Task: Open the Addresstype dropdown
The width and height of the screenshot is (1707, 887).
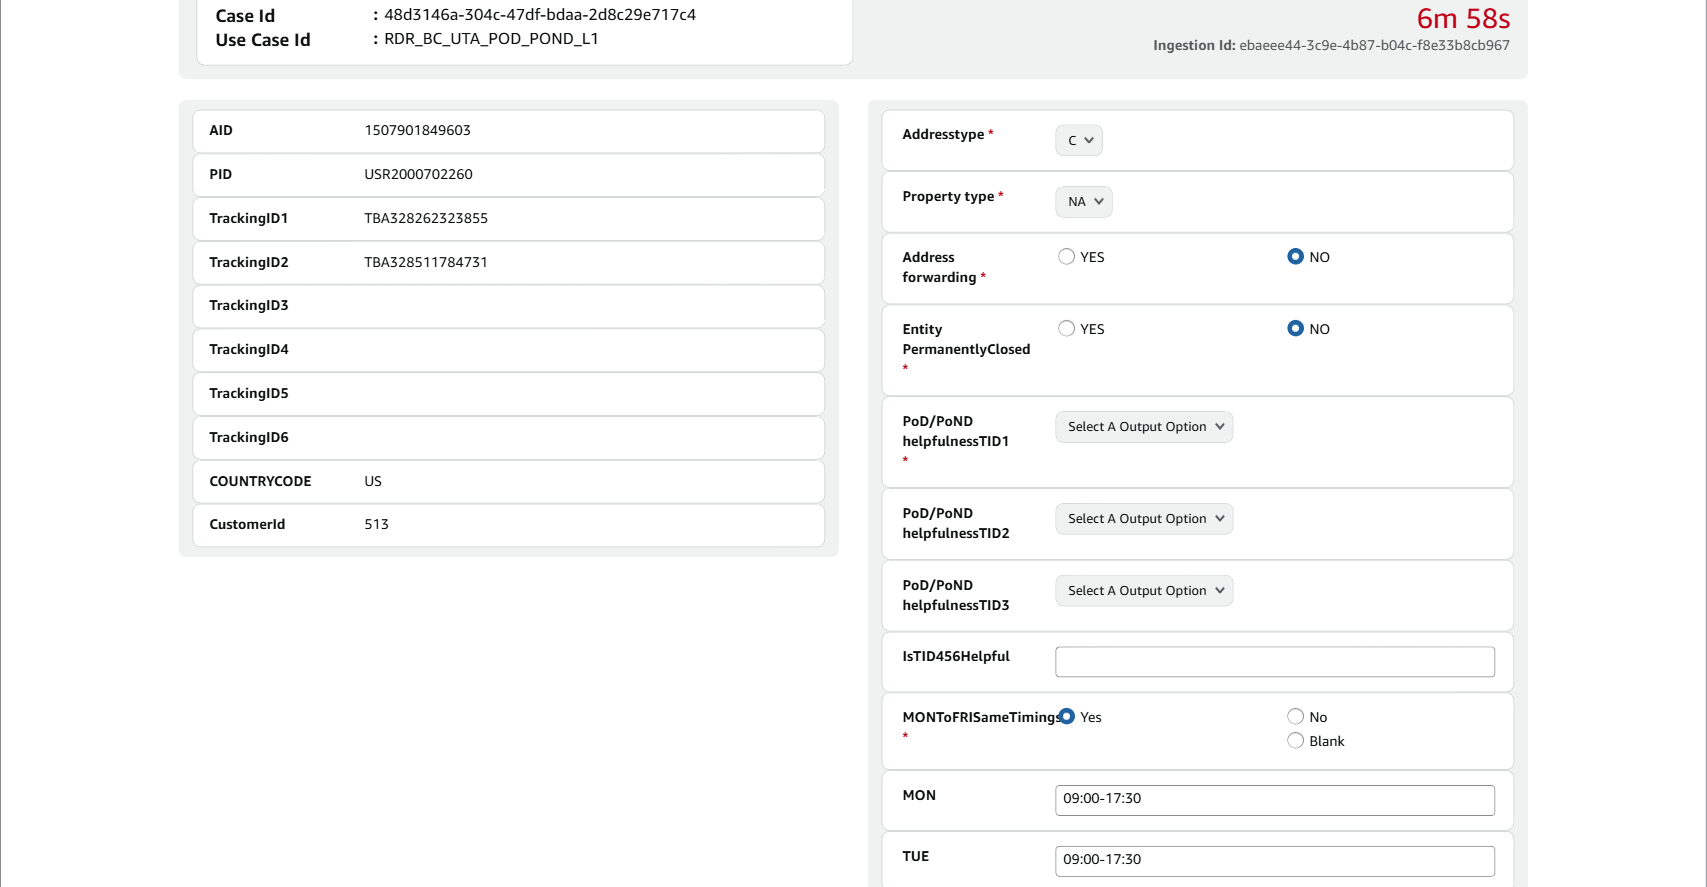Action: click(1079, 141)
